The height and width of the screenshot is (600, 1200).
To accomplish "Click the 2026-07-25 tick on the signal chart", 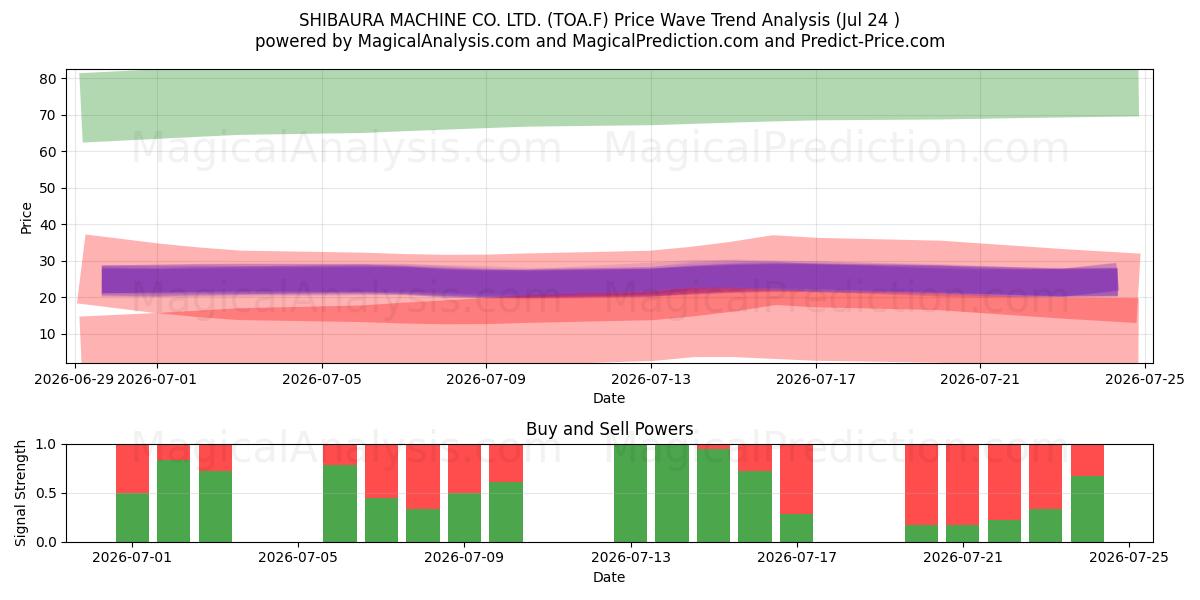I will tap(1129, 558).
